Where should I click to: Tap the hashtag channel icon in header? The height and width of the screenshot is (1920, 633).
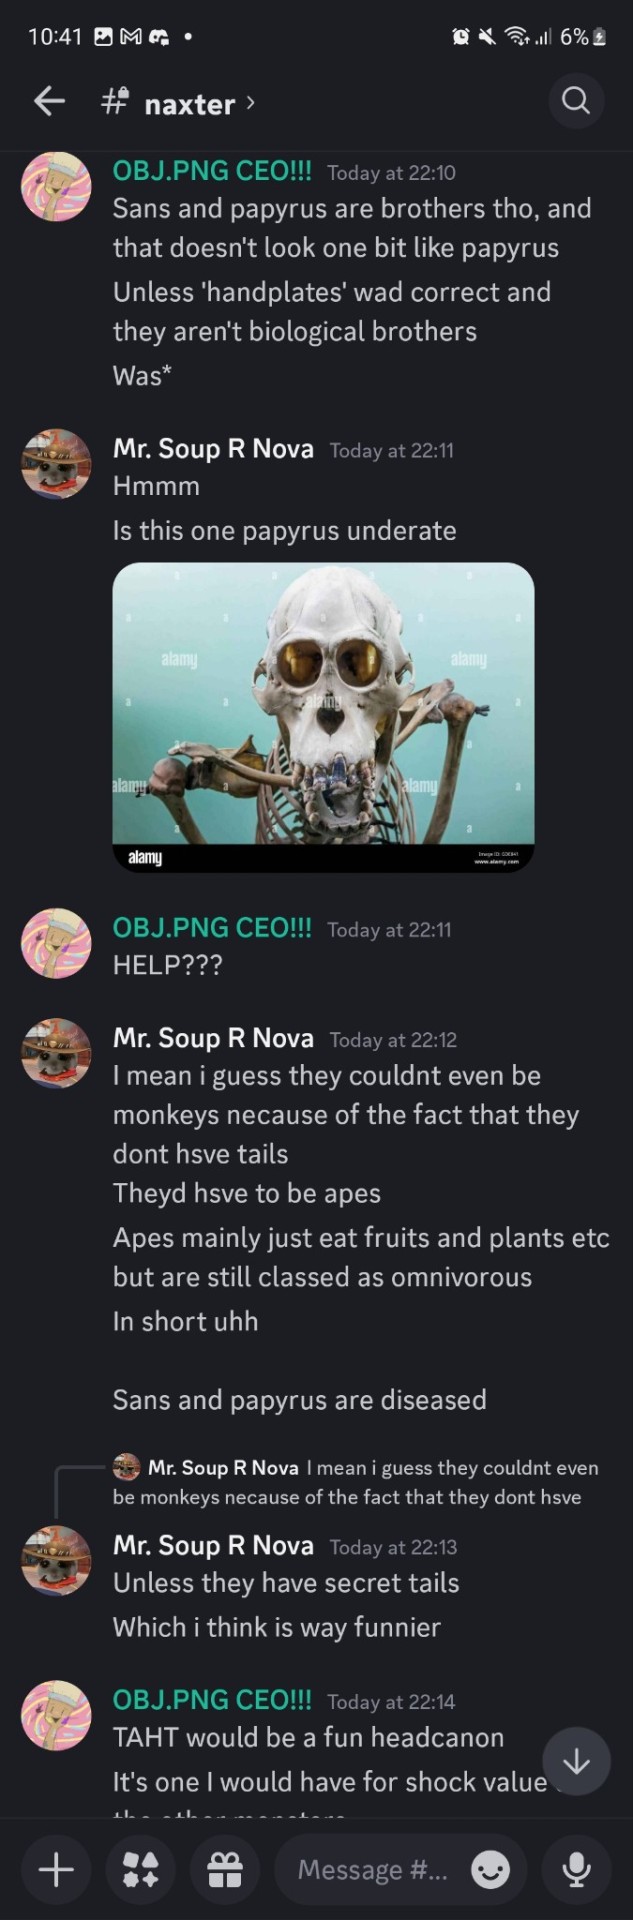(x=115, y=101)
